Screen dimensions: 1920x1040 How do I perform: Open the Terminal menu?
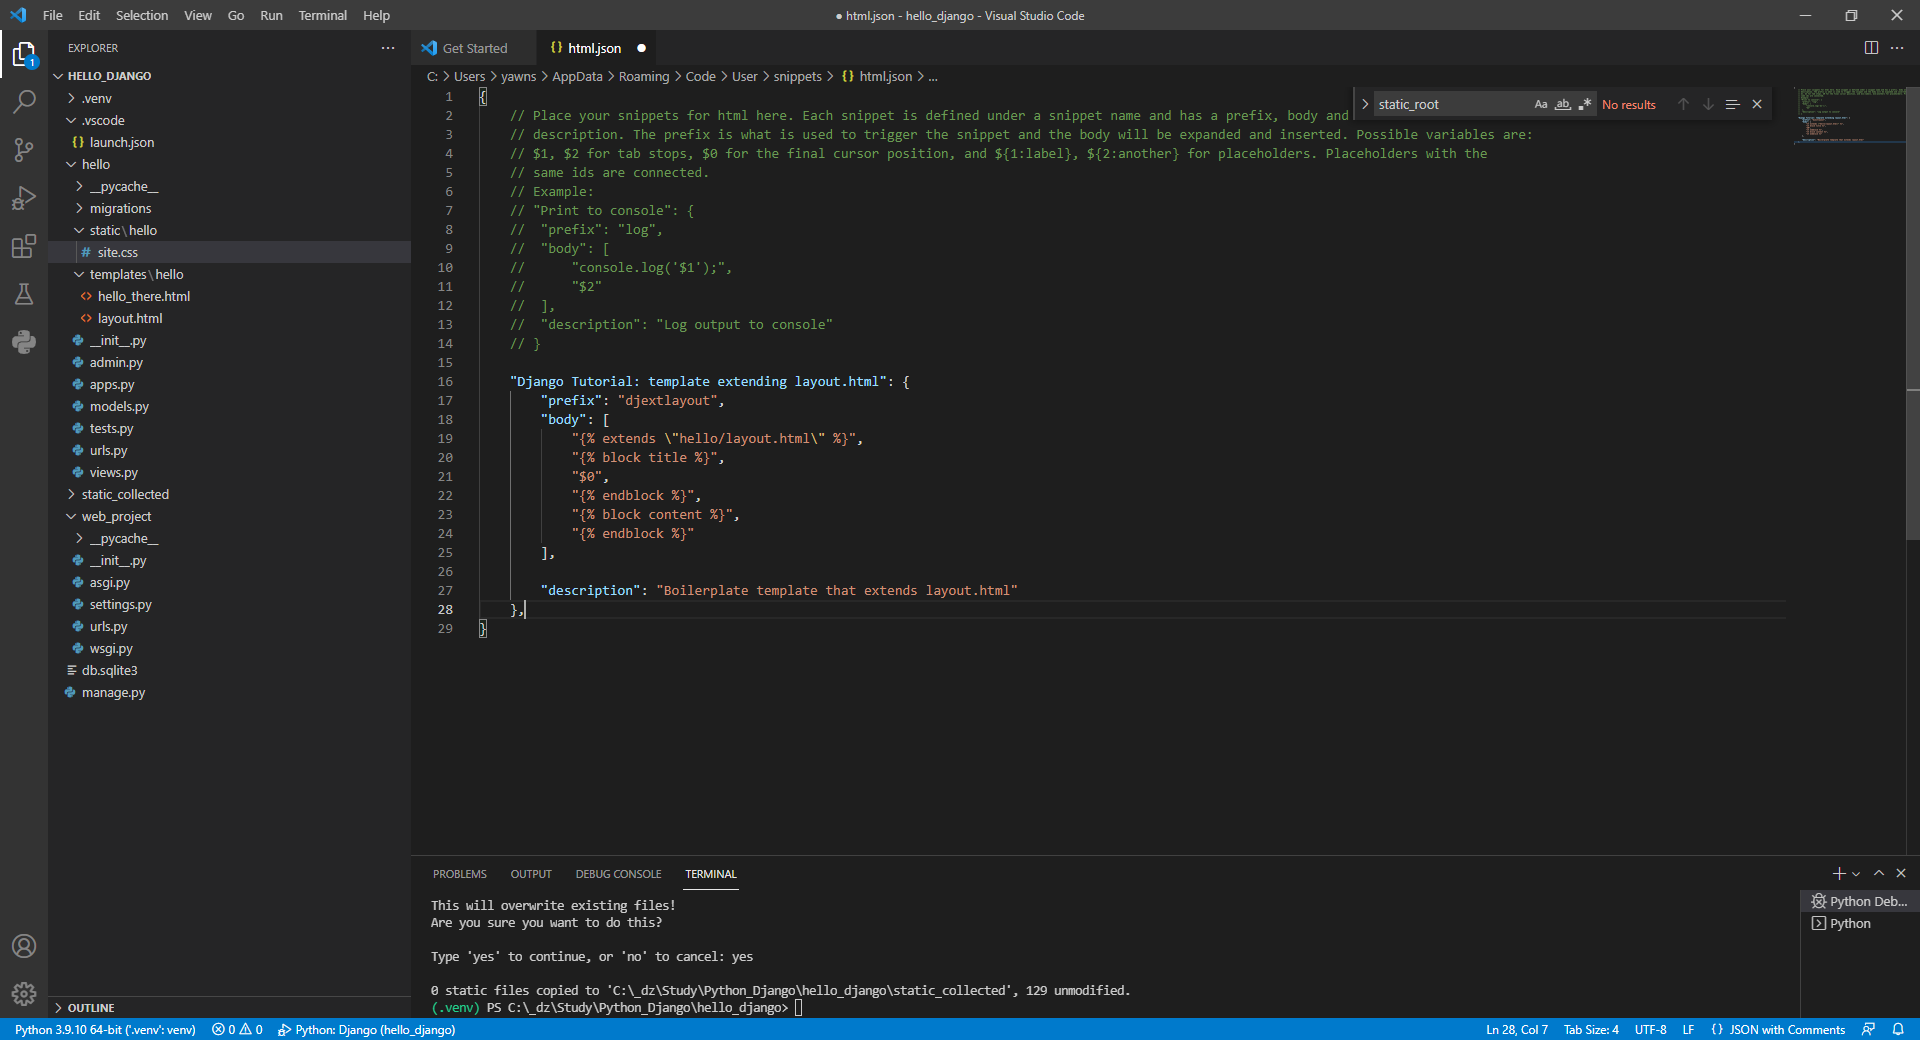[x=322, y=15]
